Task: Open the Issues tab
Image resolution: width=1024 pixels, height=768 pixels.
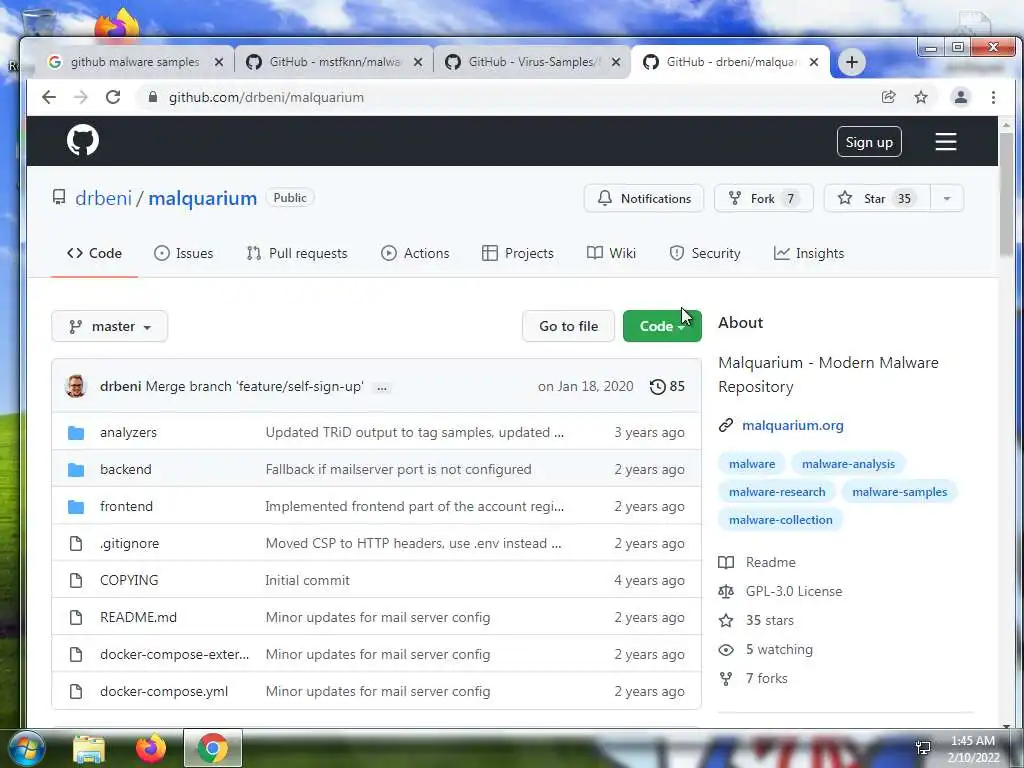Action: click(184, 253)
